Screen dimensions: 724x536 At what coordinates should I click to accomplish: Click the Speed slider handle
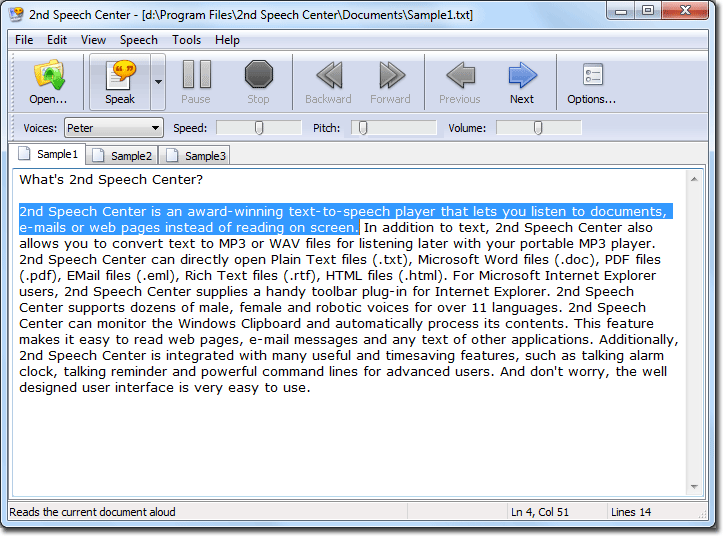tap(259, 128)
